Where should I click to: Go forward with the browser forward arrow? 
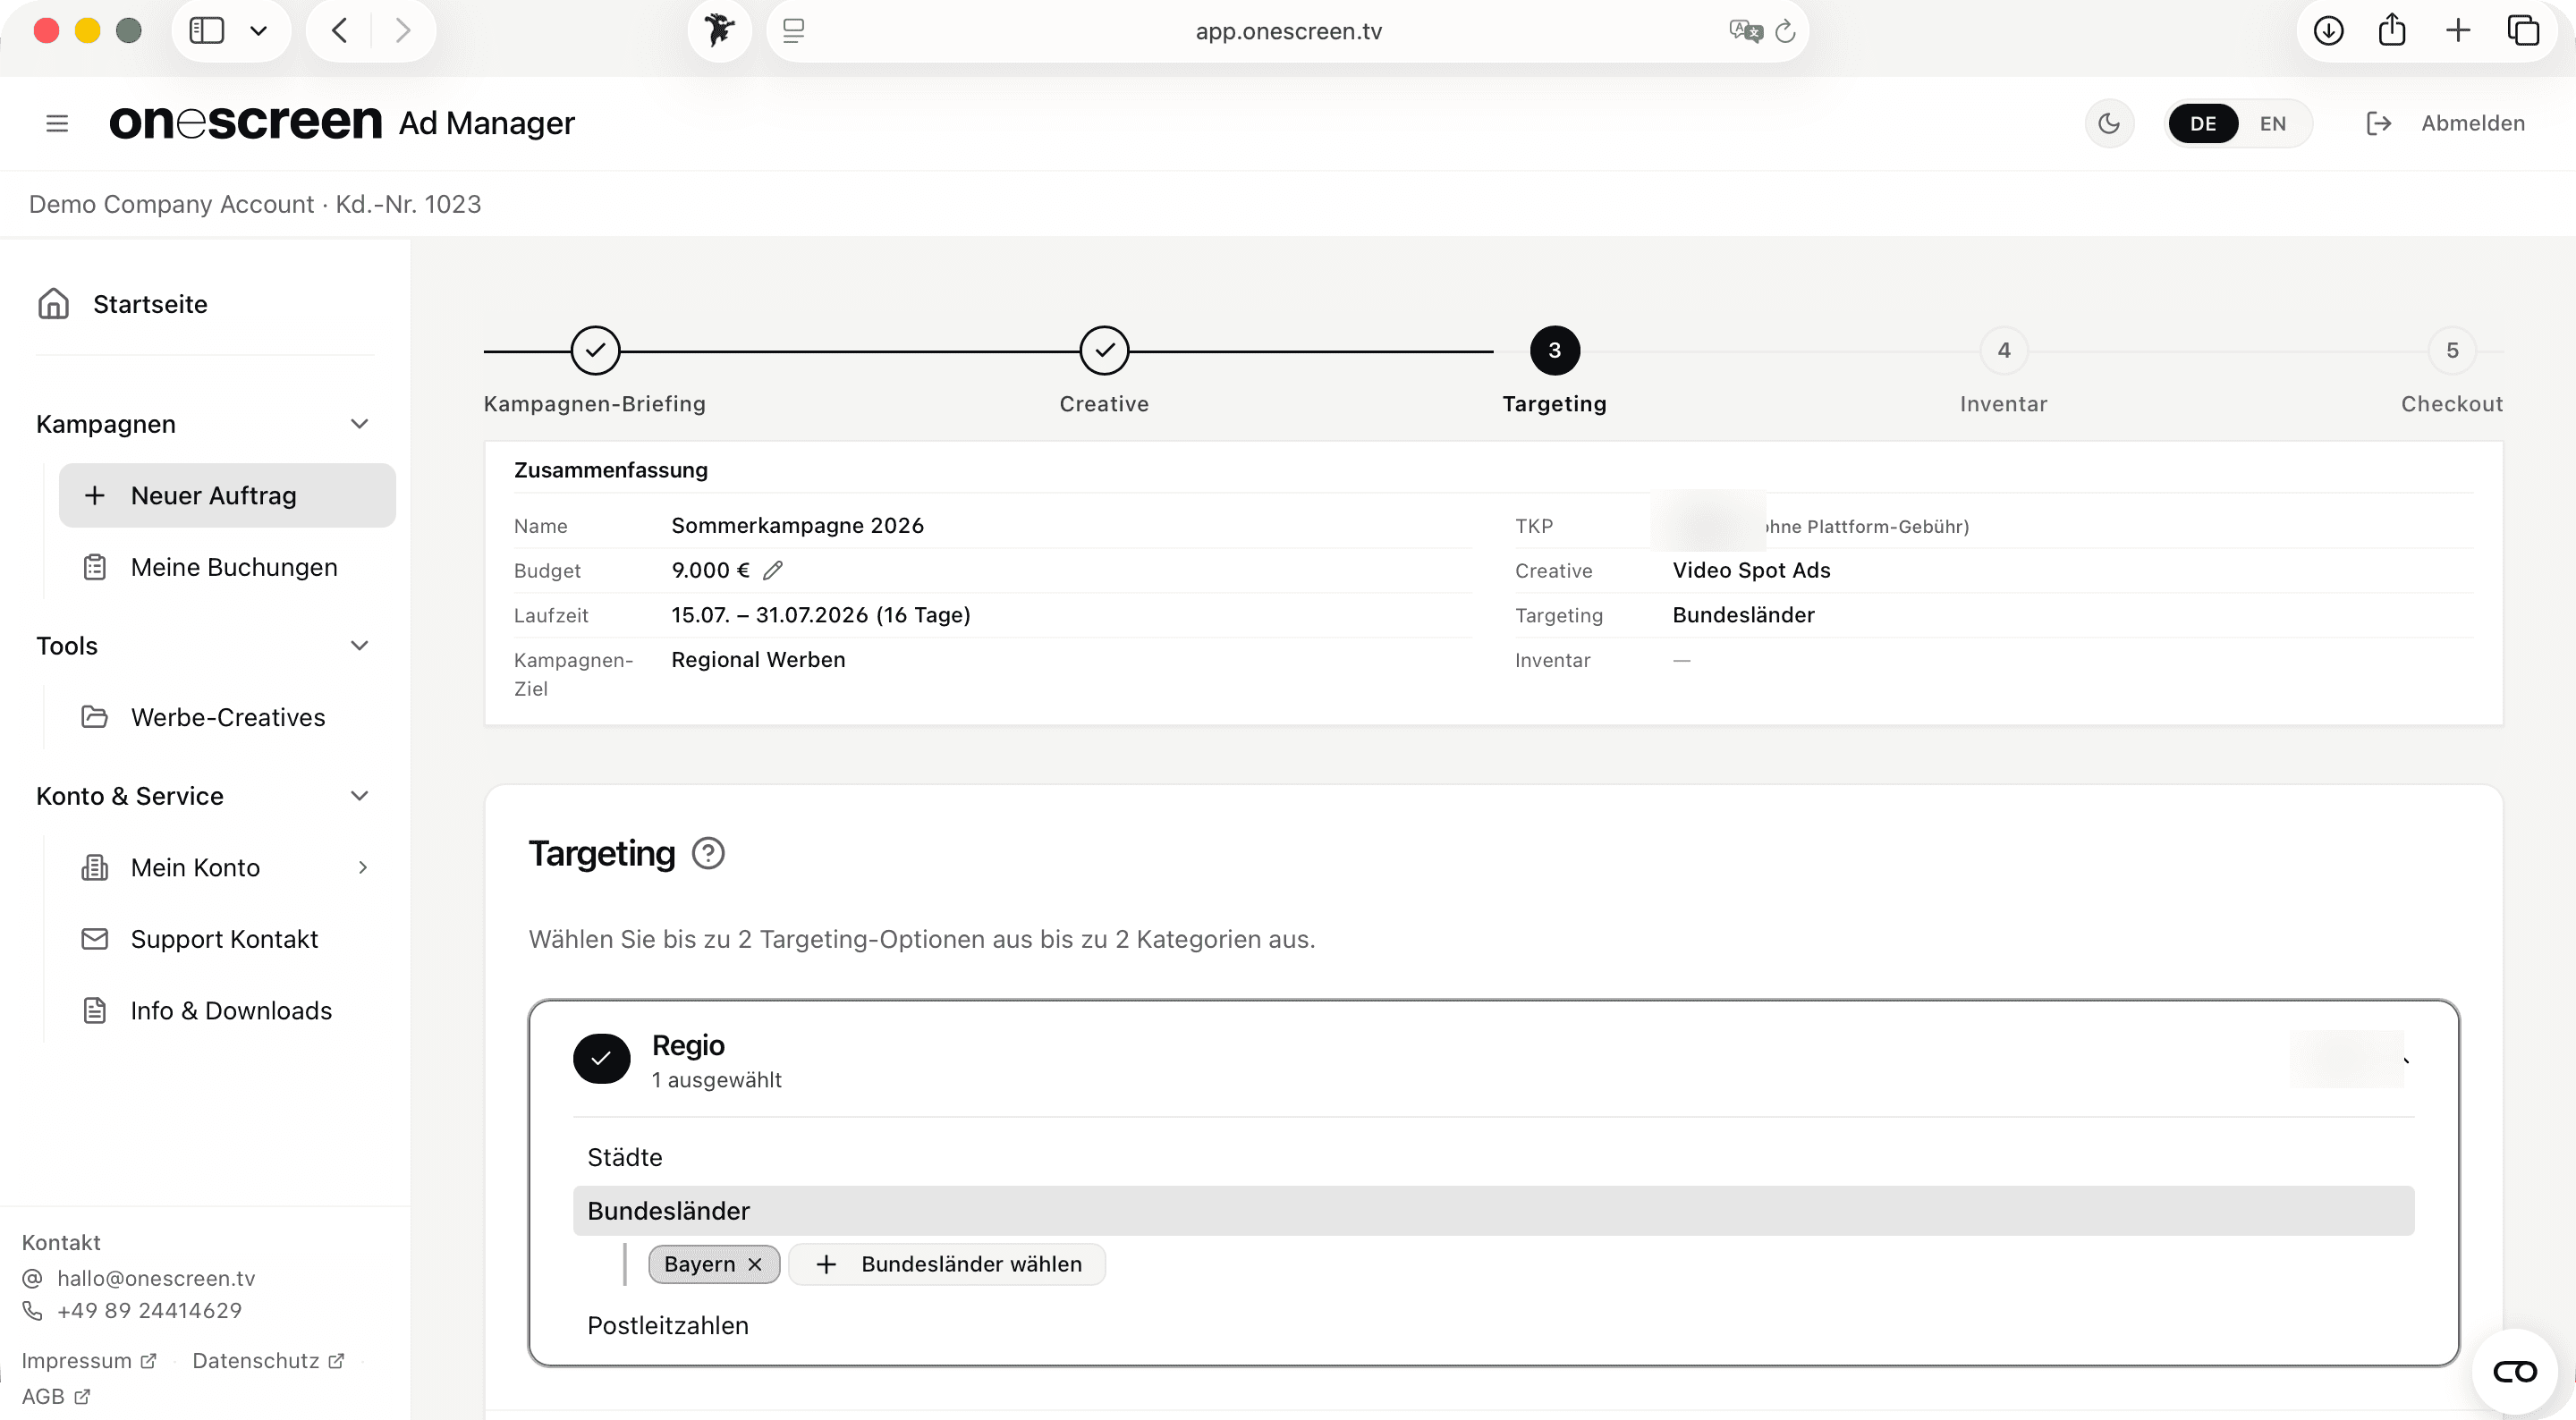click(403, 30)
